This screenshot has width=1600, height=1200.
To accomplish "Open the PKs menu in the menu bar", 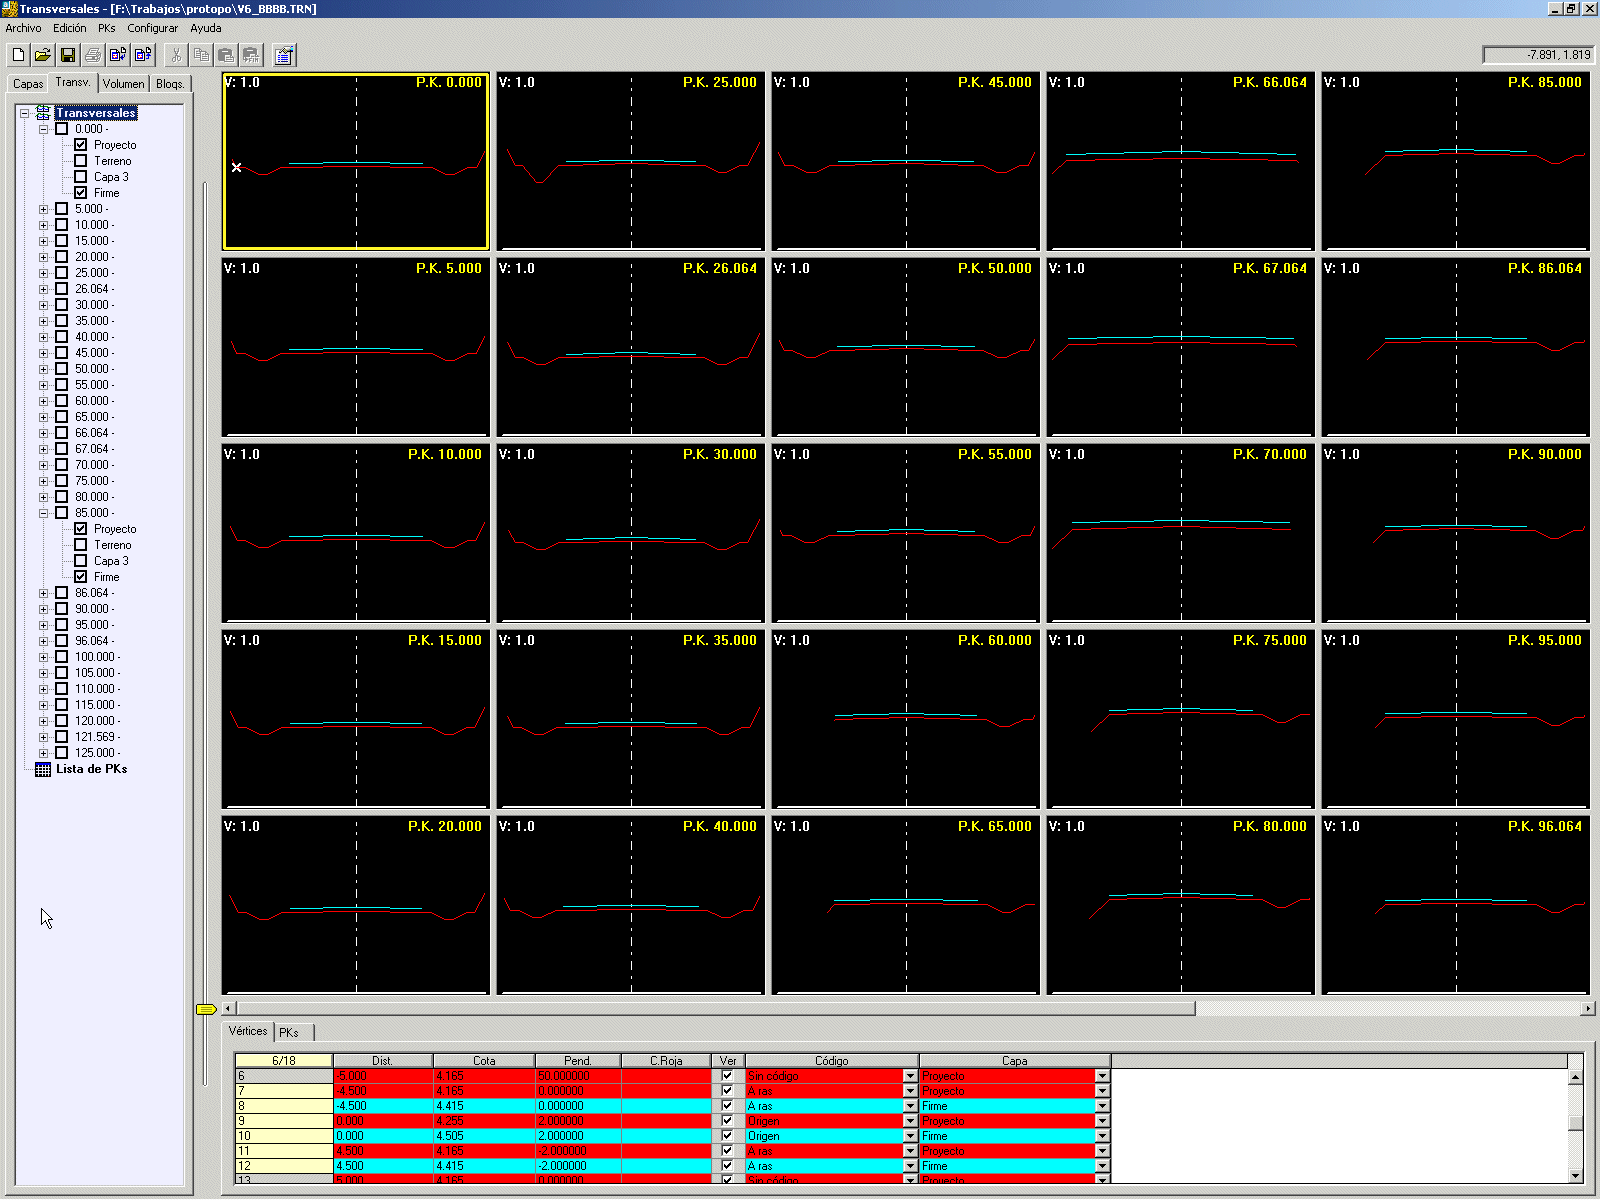I will (107, 28).
